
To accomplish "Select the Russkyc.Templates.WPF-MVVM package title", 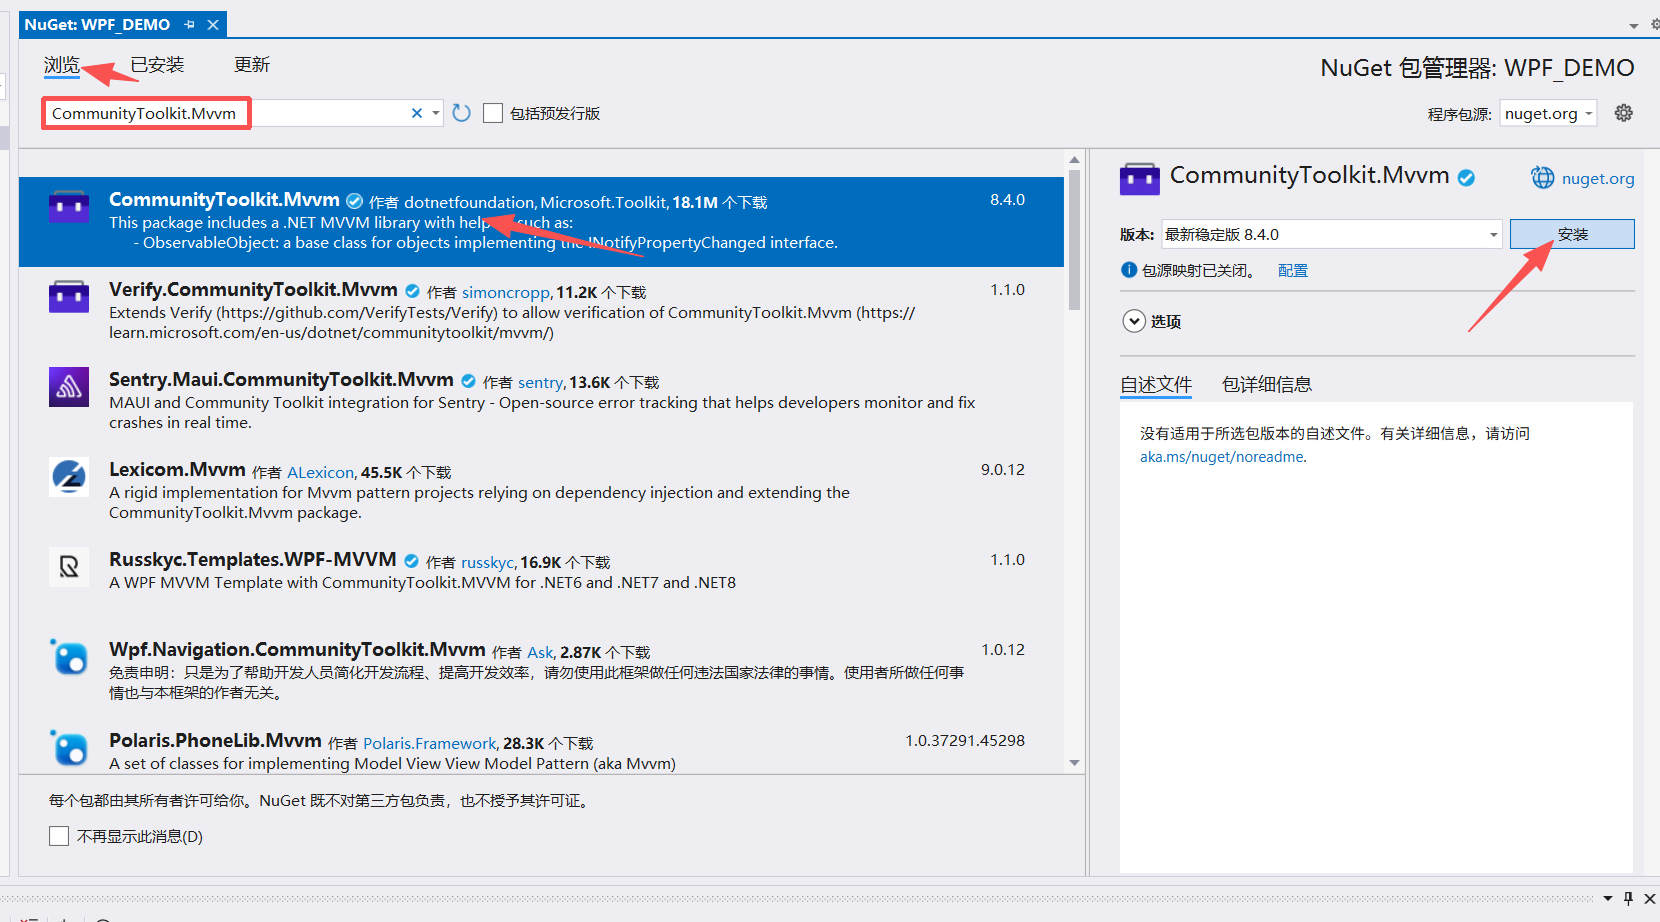I will coord(252,560).
